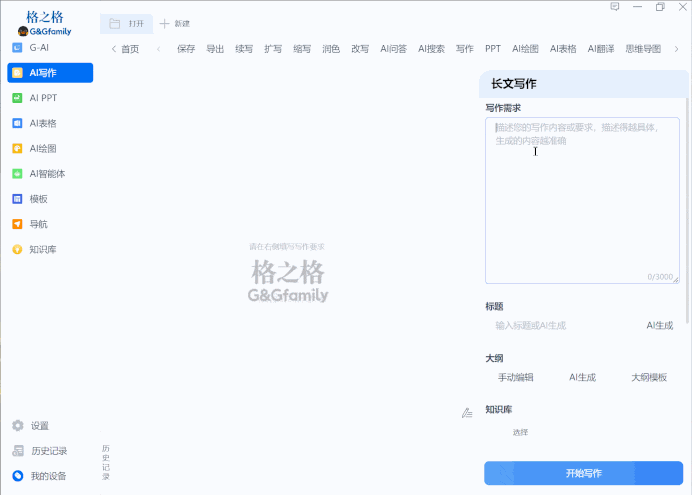Viewport: 692px width, 495px height.
Task: Click 选择 under 知识库 panel
Action: 520,432
